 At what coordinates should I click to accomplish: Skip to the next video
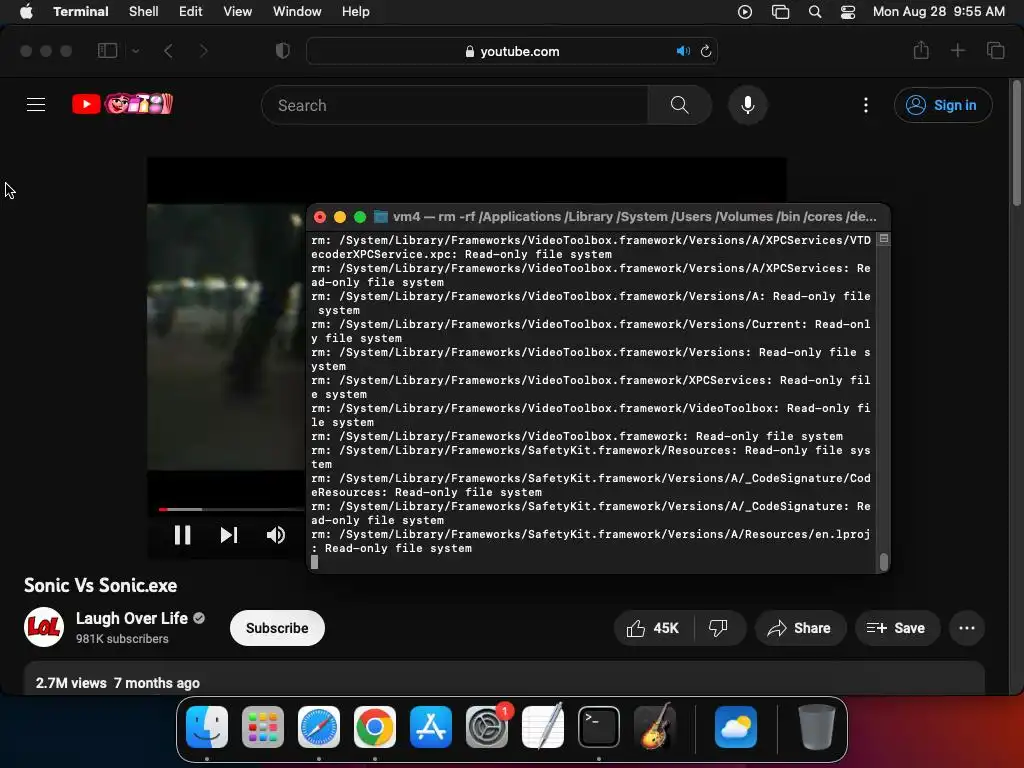(x=229, y=535)
